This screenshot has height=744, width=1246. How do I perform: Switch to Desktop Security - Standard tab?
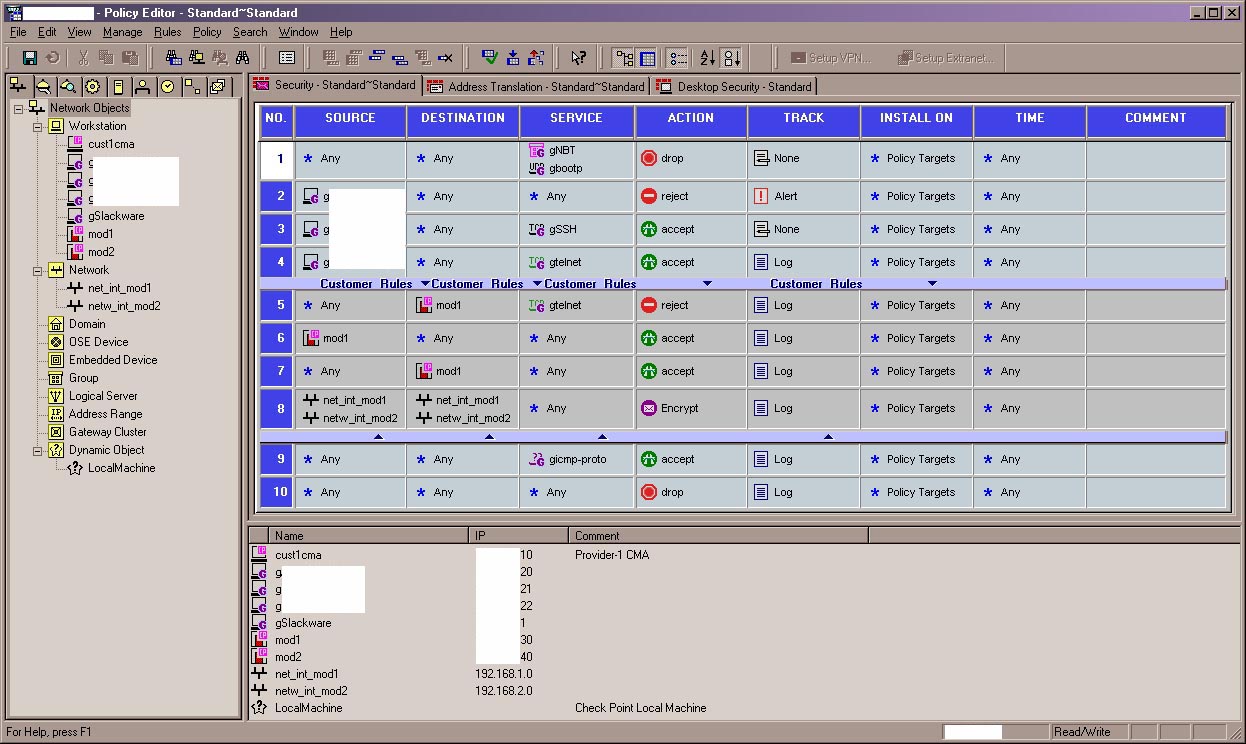(734, 87)
